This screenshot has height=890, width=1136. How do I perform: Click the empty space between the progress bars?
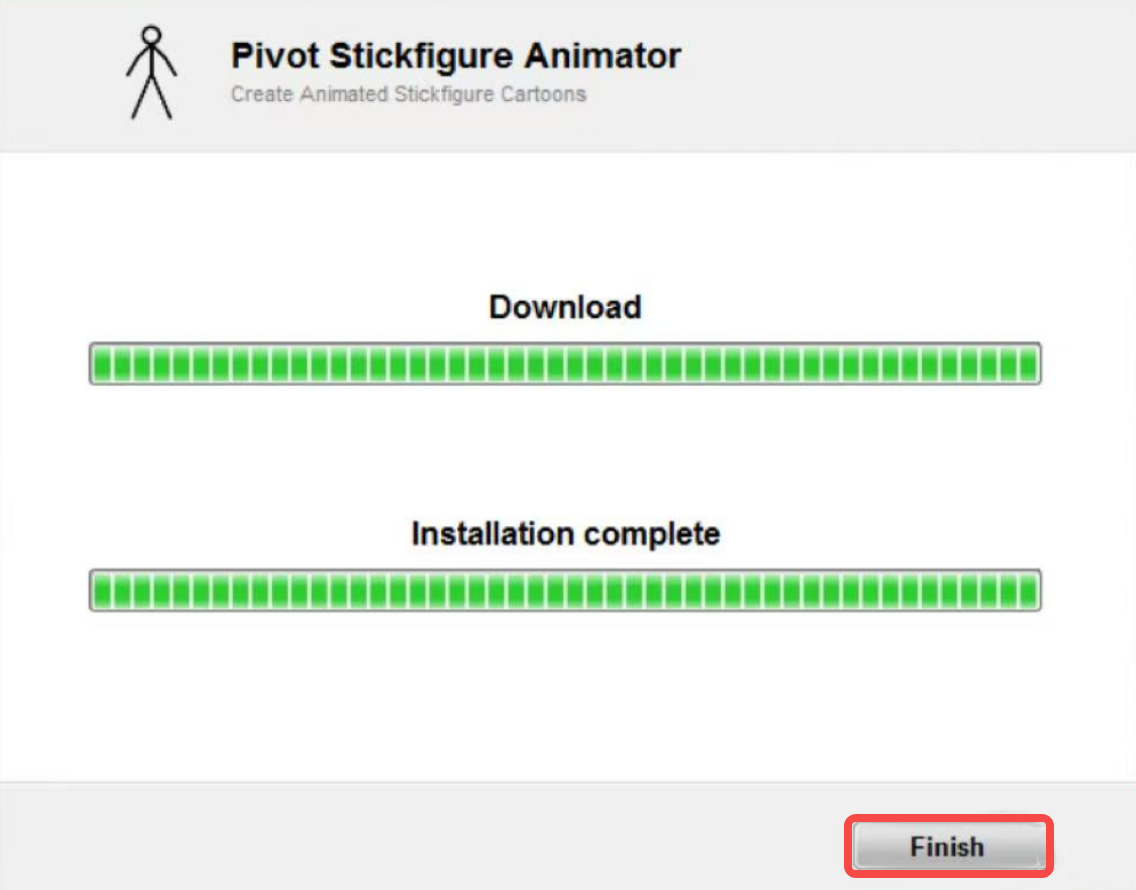pyautogui.click(x=566, y=455)
